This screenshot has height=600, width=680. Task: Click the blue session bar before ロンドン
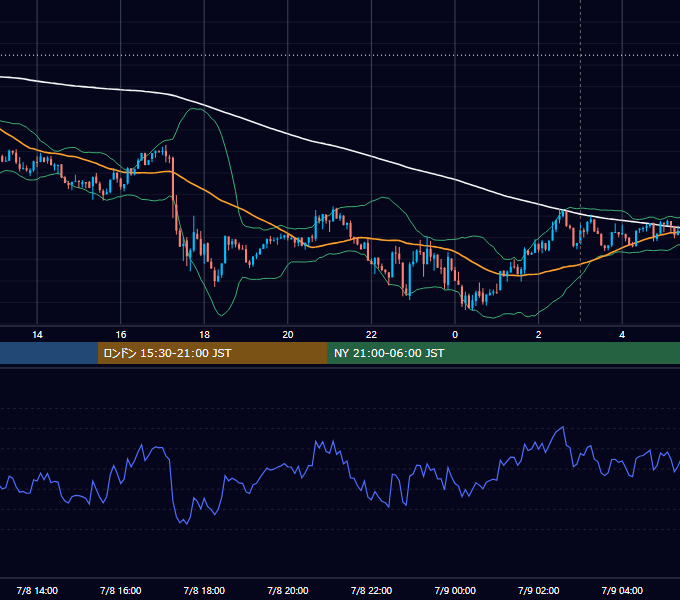pyautogui.click(x=49, y=353)
